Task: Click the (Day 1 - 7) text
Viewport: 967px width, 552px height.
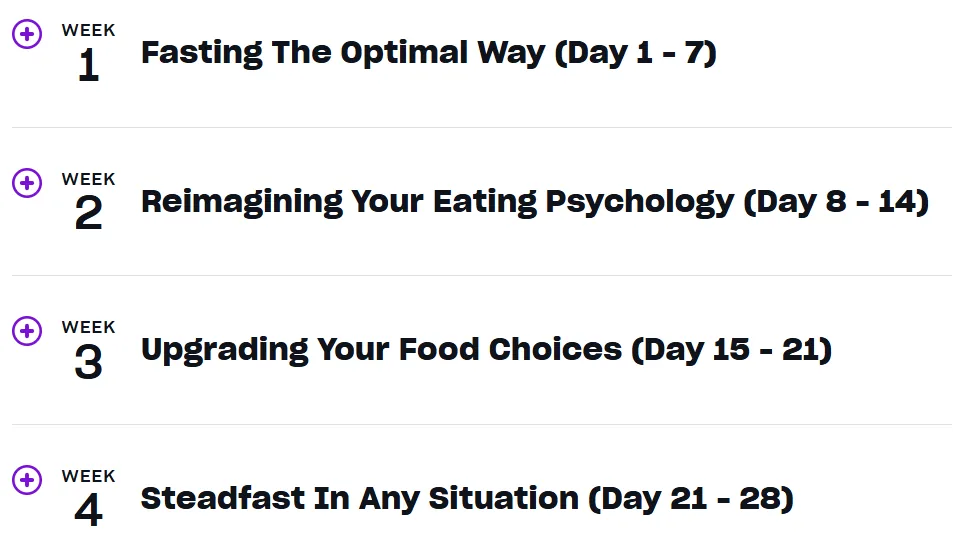Action: 635,53
